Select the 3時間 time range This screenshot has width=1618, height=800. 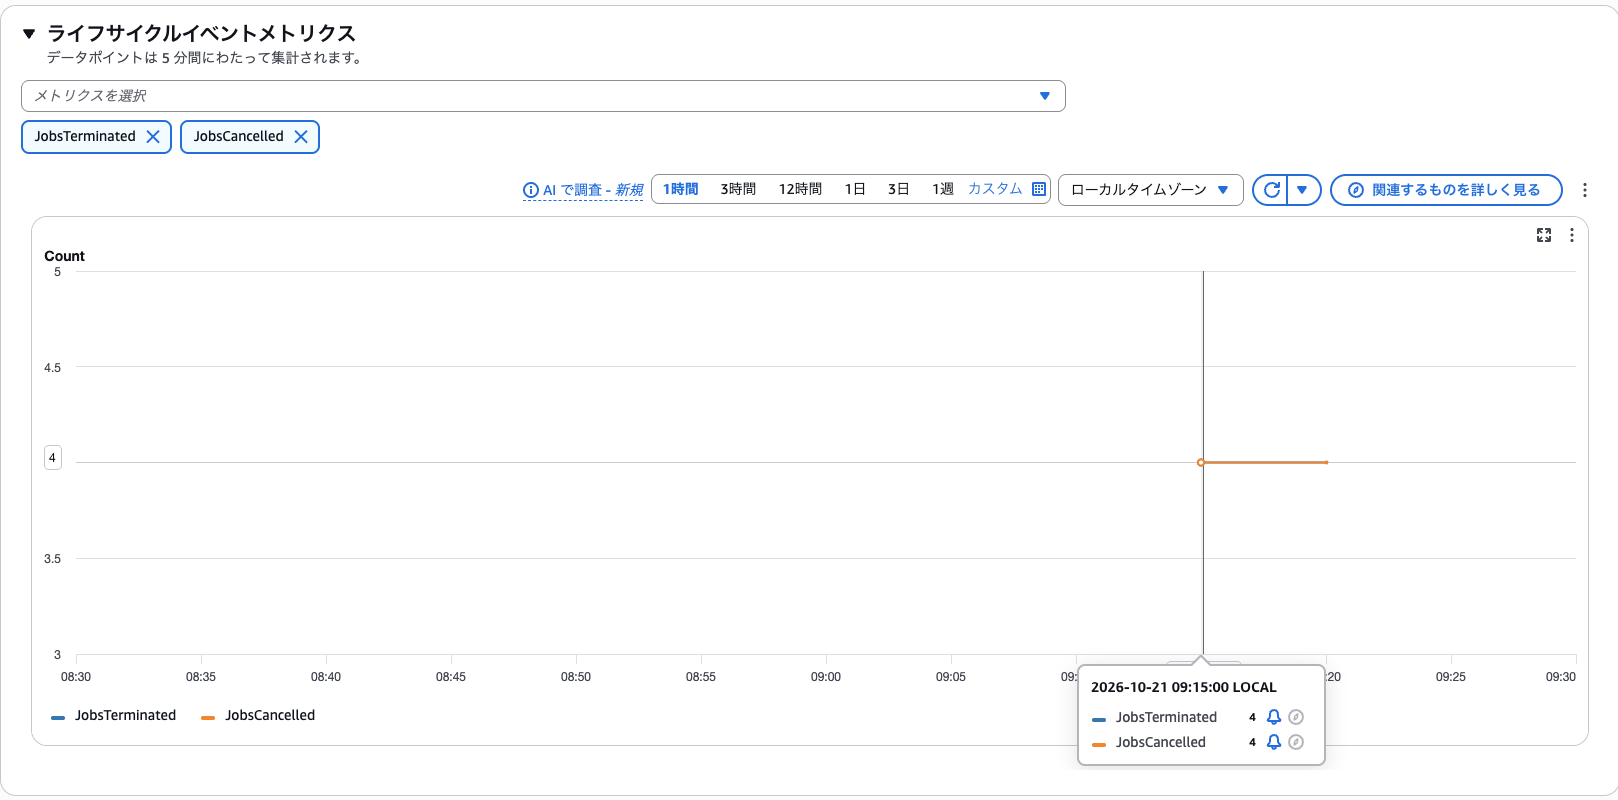pyautogui.click(x=738, y=189)
